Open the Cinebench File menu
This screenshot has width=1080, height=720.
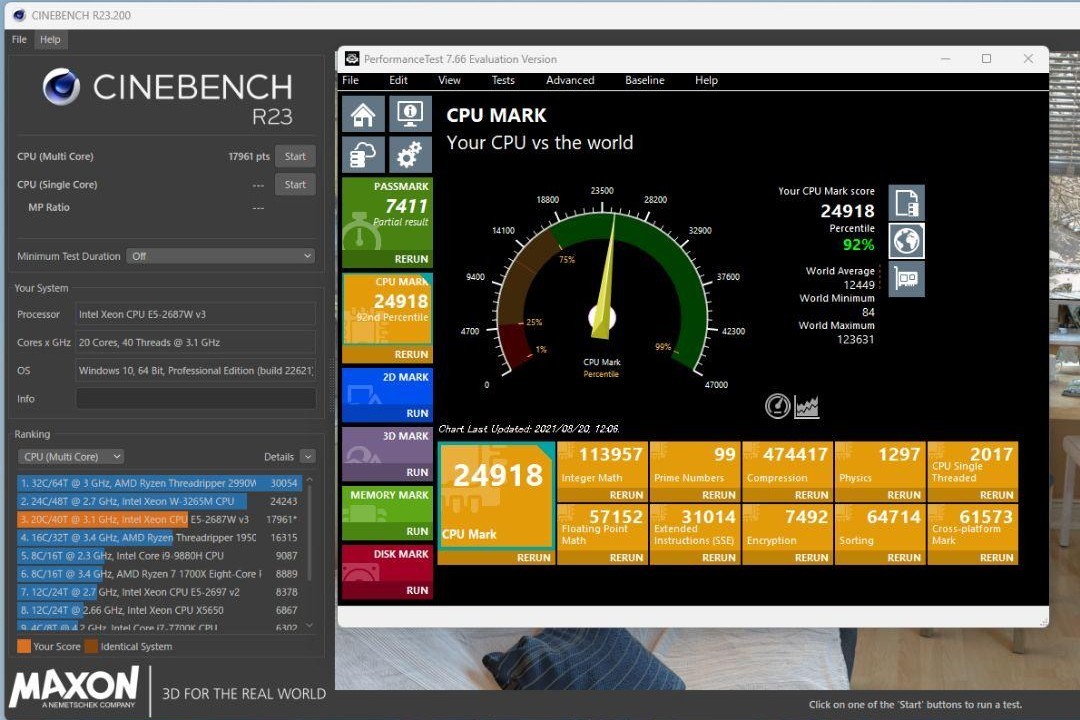tap(19, 39)
